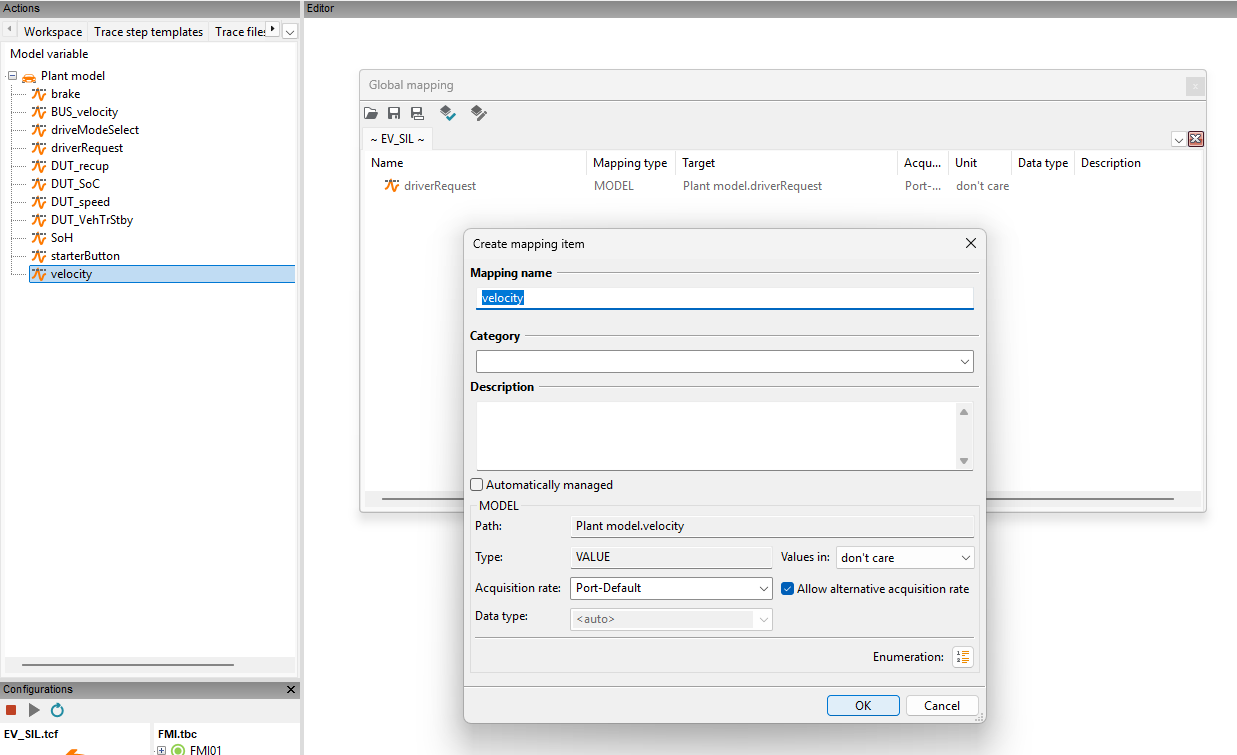Click the Unit column header
The height and width of the screenshot is (755, 1237).
[966, 163]
